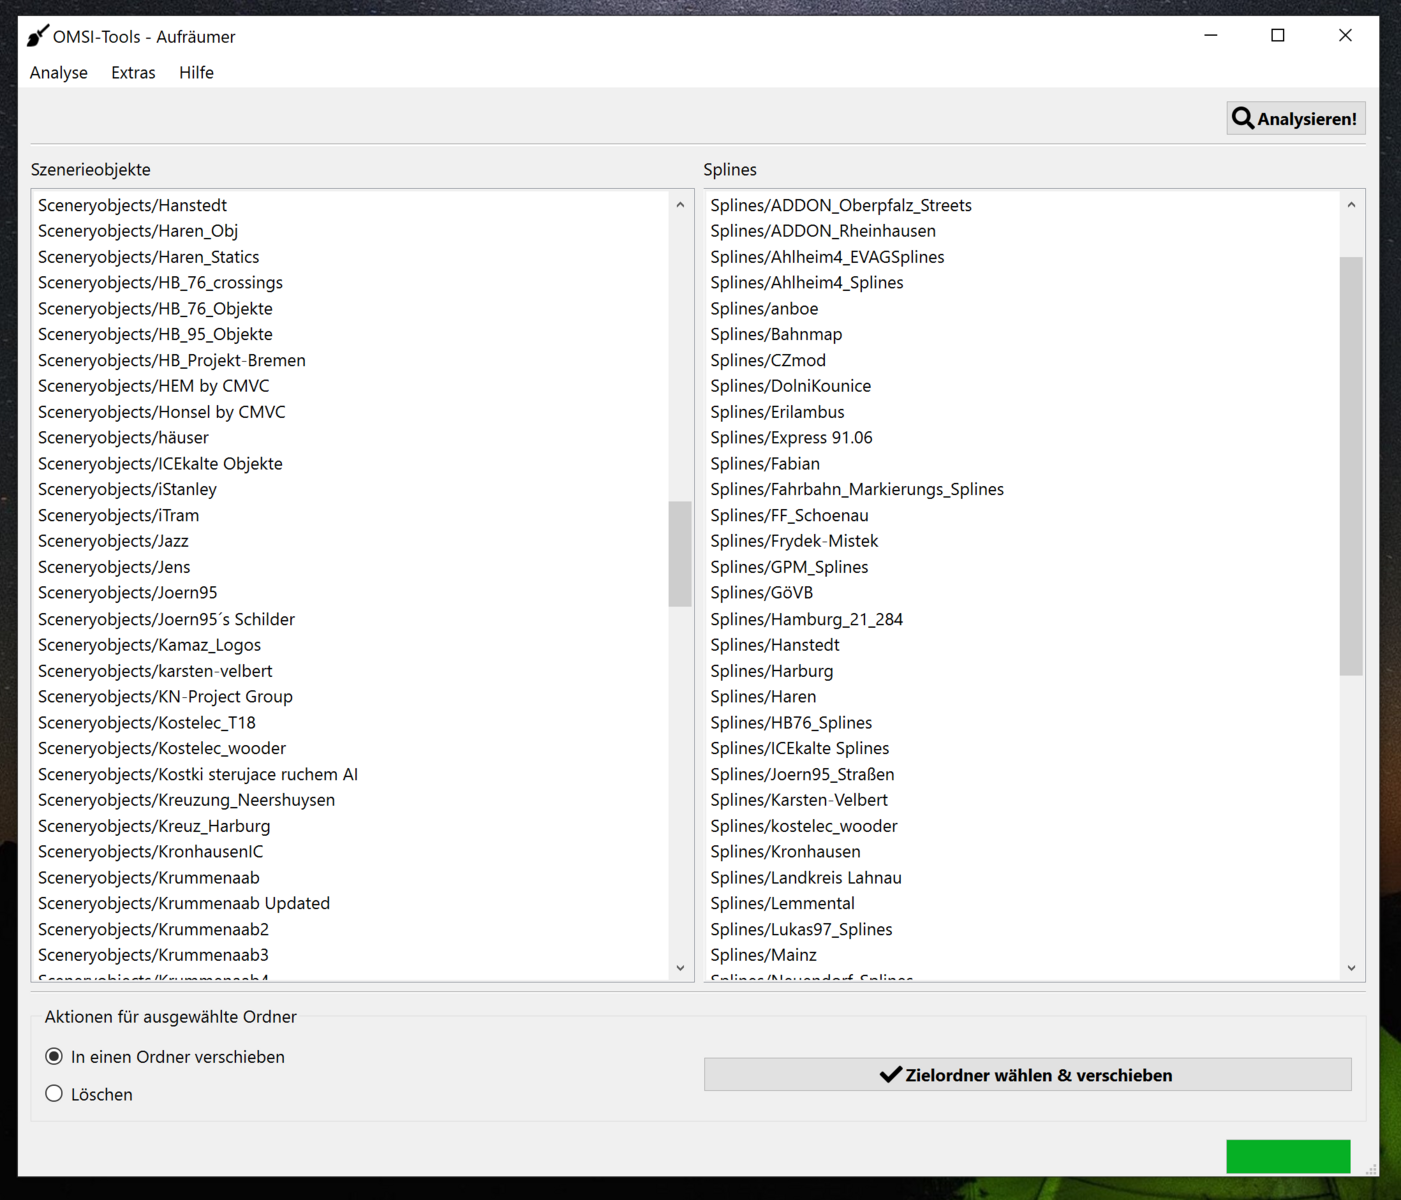The width and height of the screenshot is (1401, 1200).
Task: Select Splines/Fahrbahn_Markierungs_Splines entry
Action: click(857, 489)
